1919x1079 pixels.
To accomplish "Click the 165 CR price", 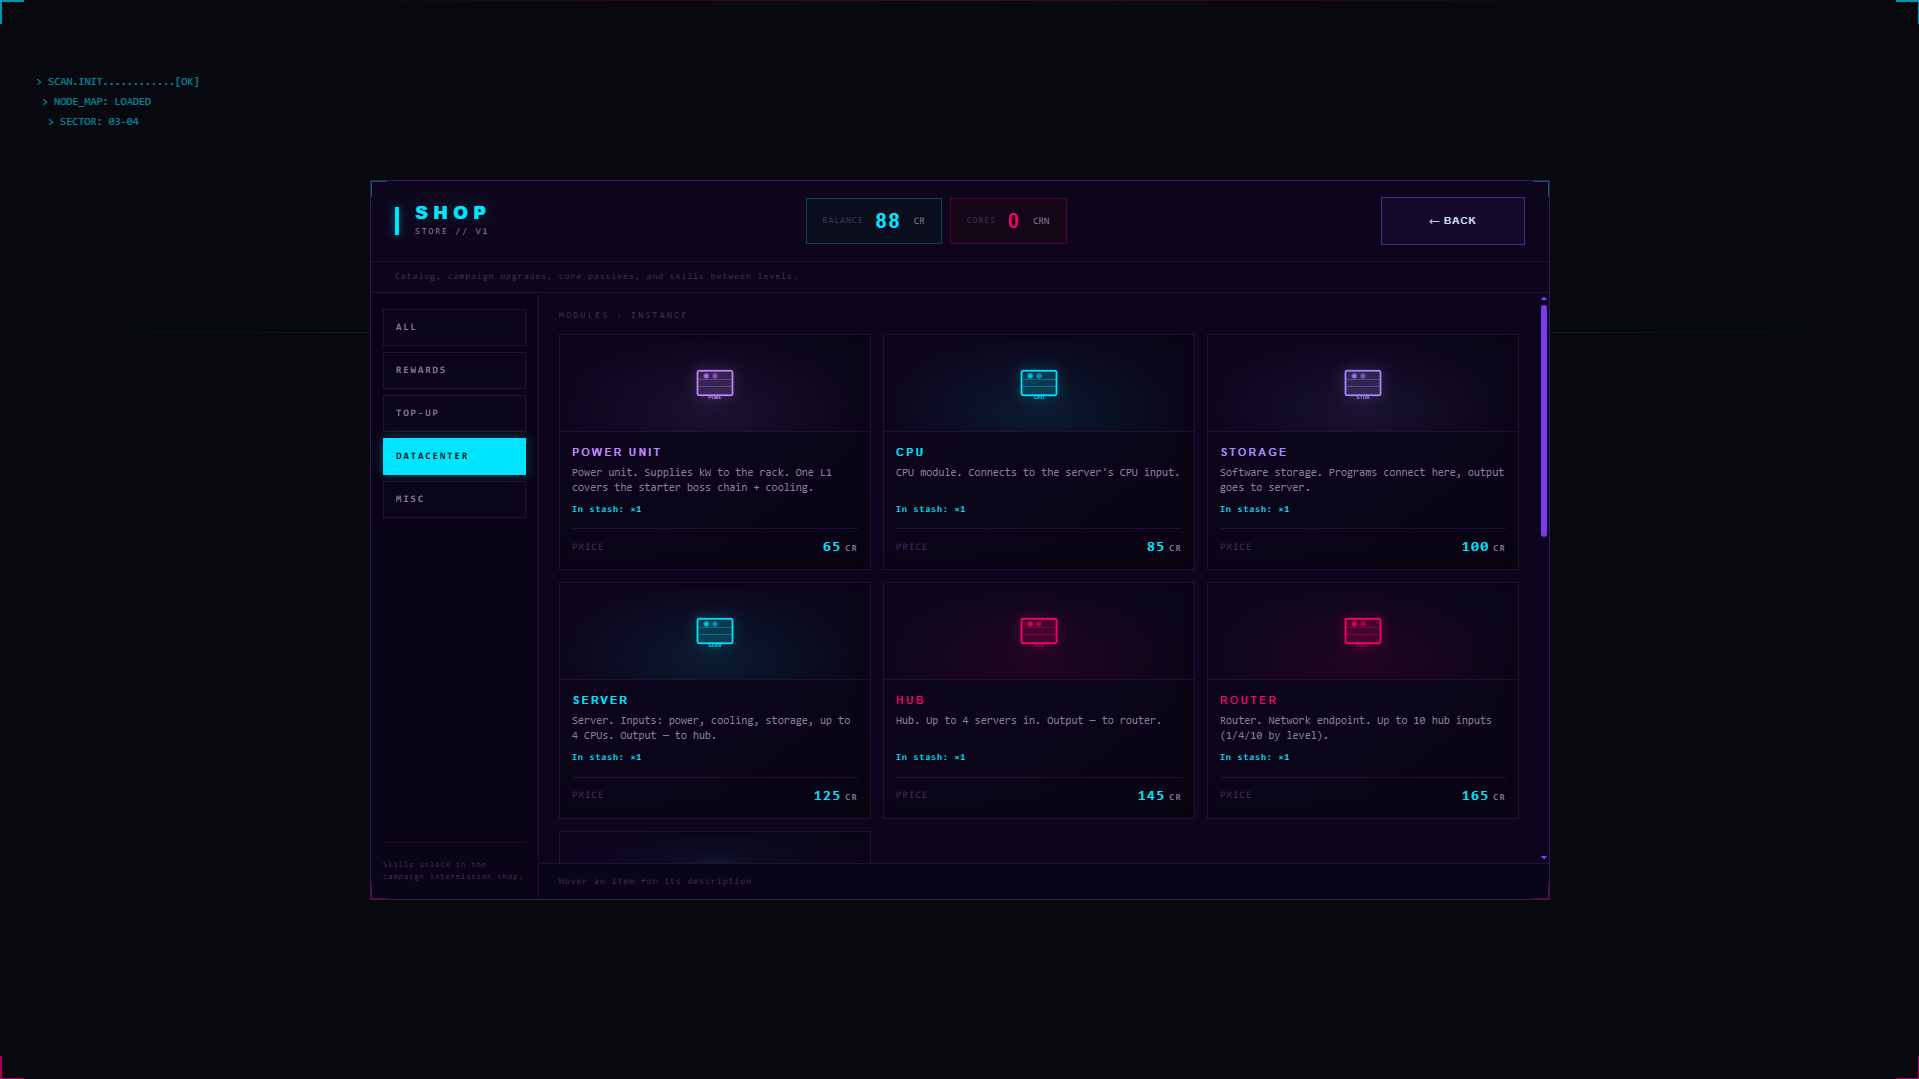I will tap(1483, 796).
